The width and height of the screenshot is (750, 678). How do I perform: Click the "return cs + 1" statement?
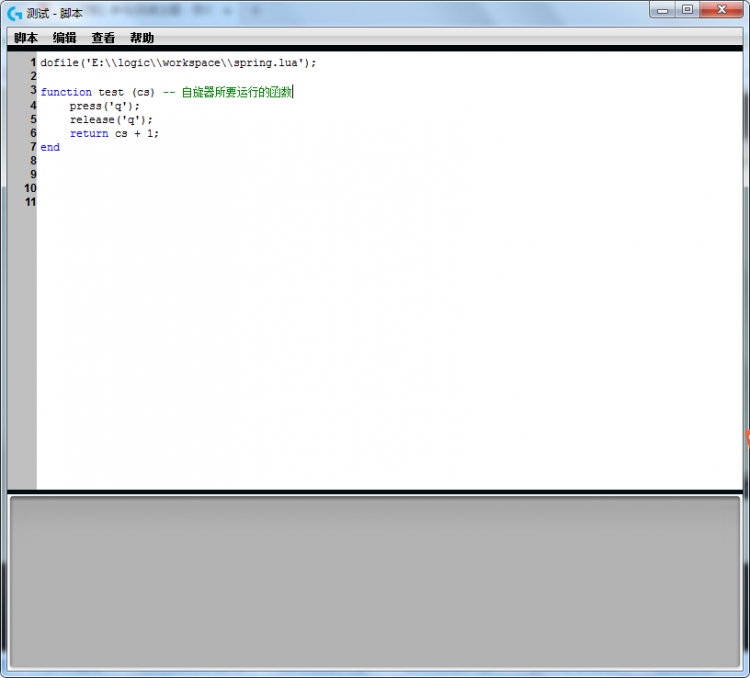click(114, 134)
